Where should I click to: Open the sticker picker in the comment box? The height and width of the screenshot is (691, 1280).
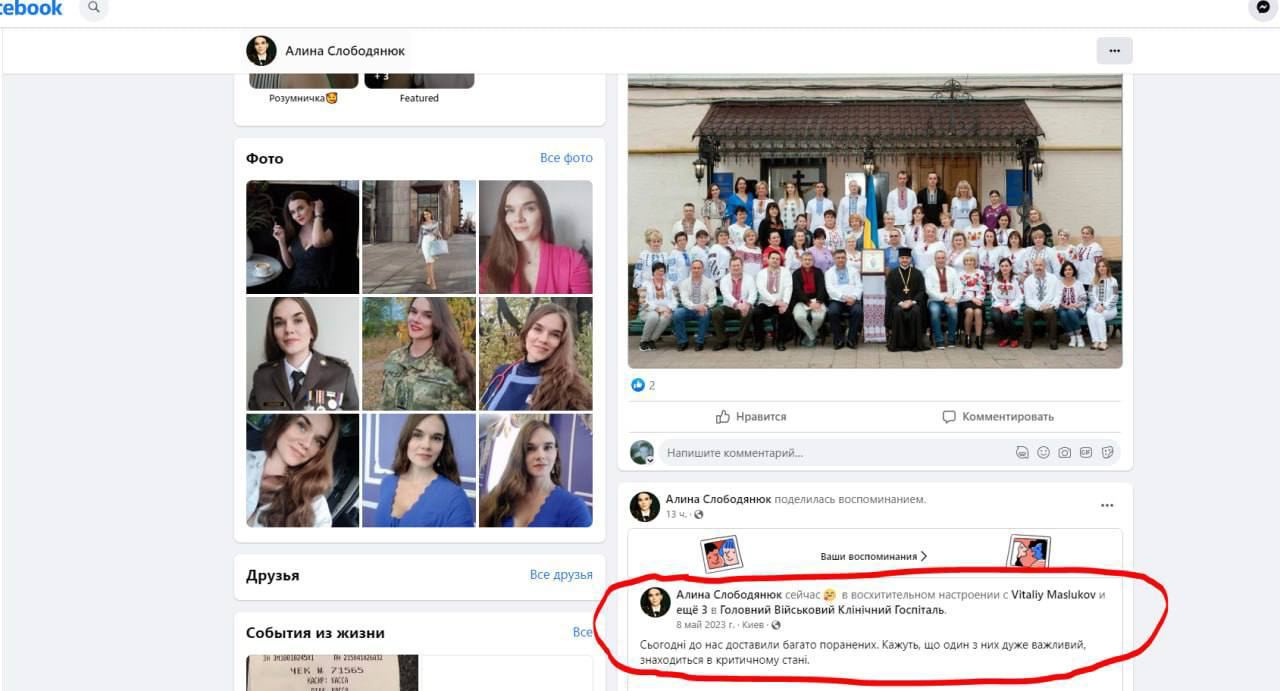1107,452
